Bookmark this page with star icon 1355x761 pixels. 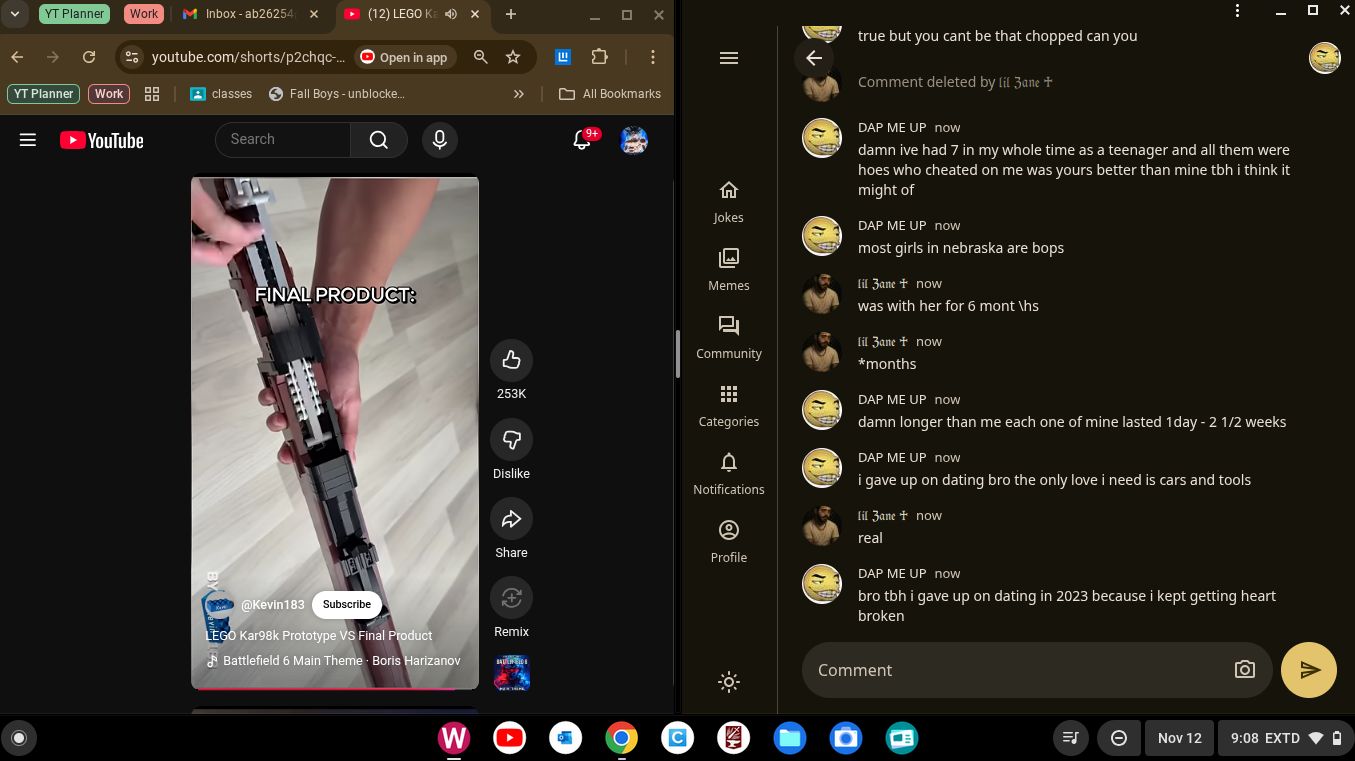point(513,57)
